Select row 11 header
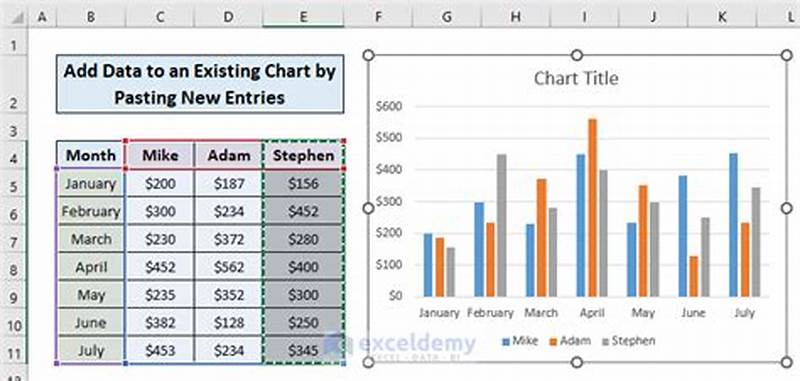This screenshot has width=800, height=381. click(x=14, y=350)
